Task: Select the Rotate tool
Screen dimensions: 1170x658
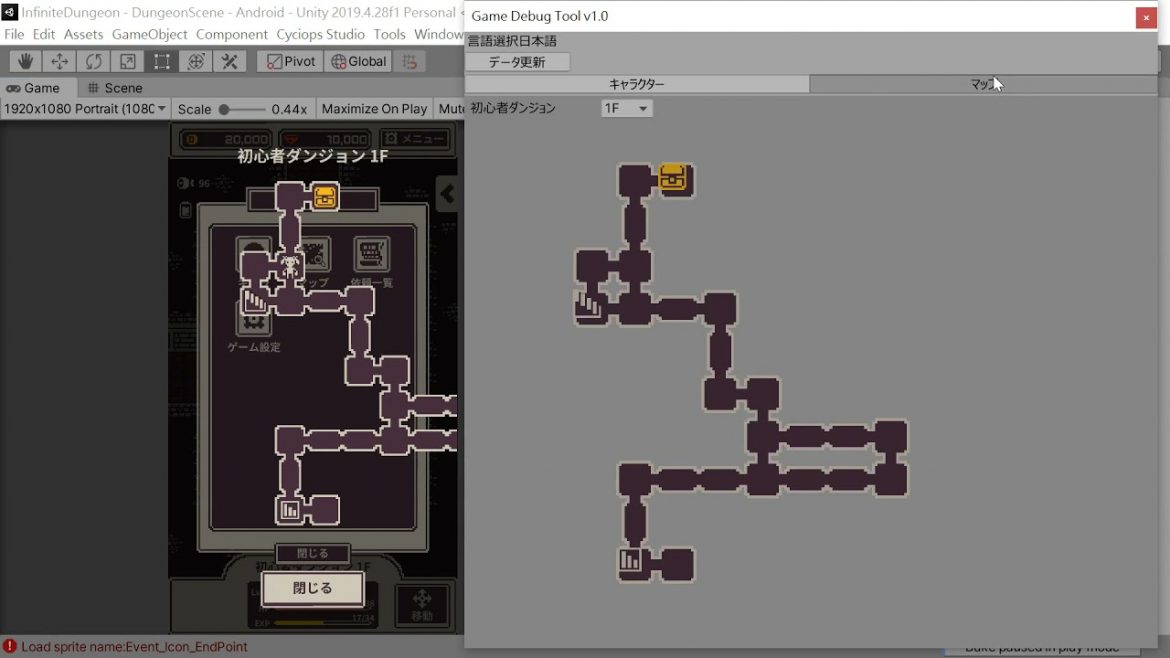Action: (94, 62)
